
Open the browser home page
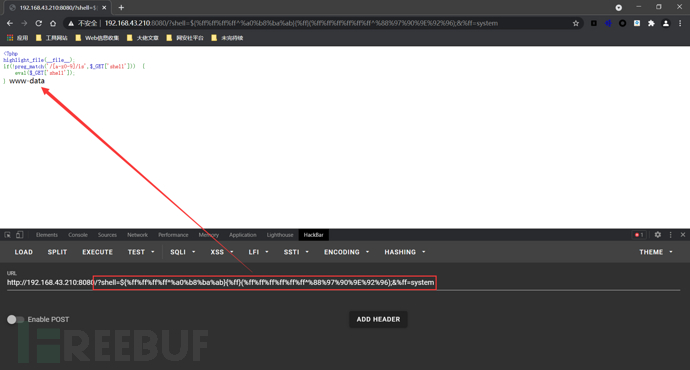[53, 23]
